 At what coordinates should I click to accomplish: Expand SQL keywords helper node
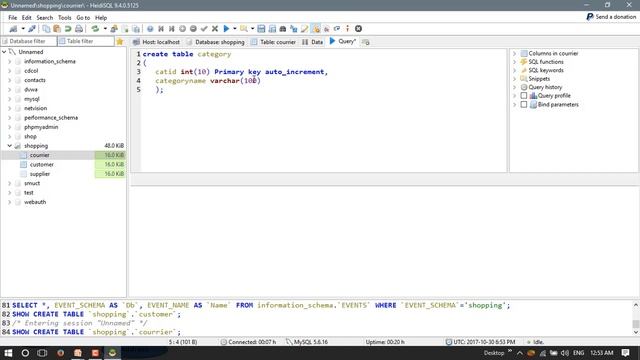tap(514, 71)
